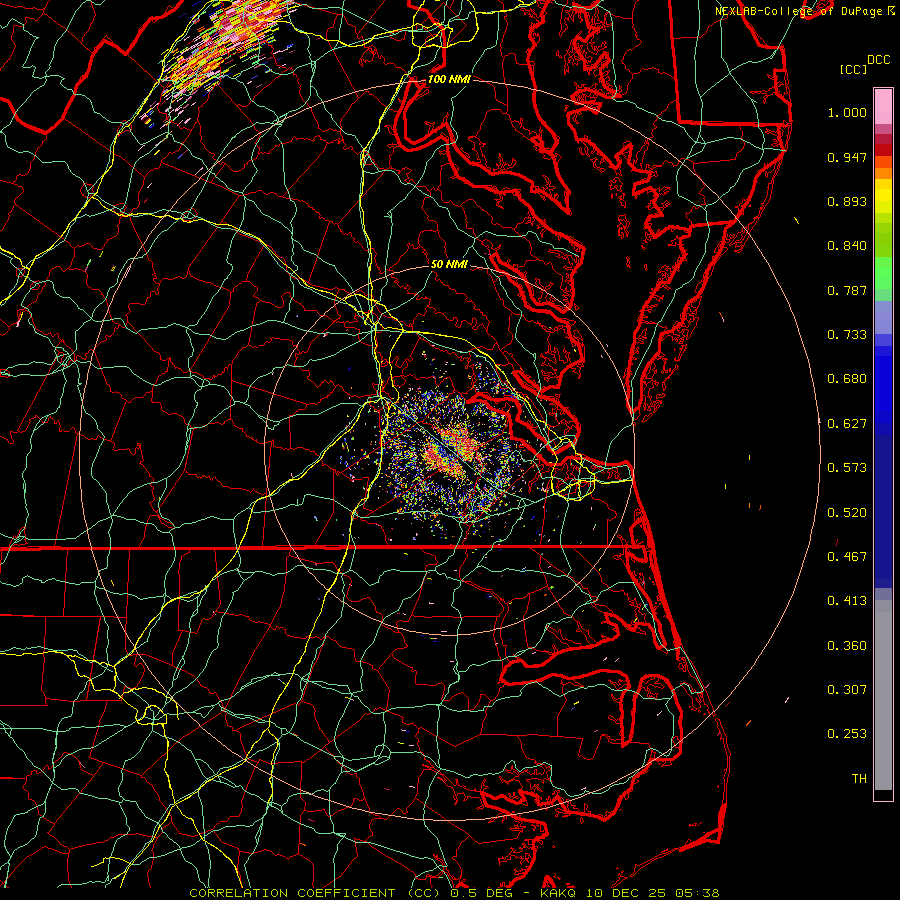Click the 0.520 scale value
The width and height of the screenshot is (900, 900).
tap(847, 513)
